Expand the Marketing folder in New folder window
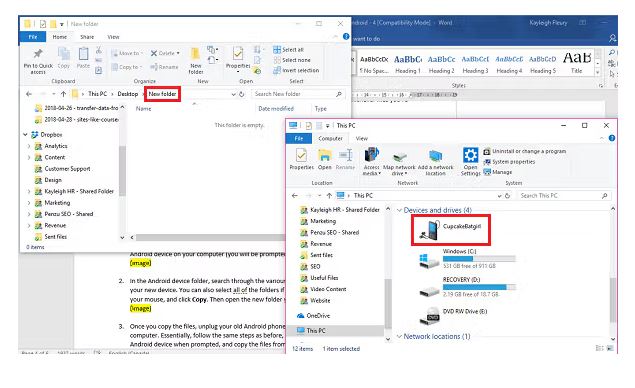The height and width of the screenshot is (388, 635). click(29, 203)
